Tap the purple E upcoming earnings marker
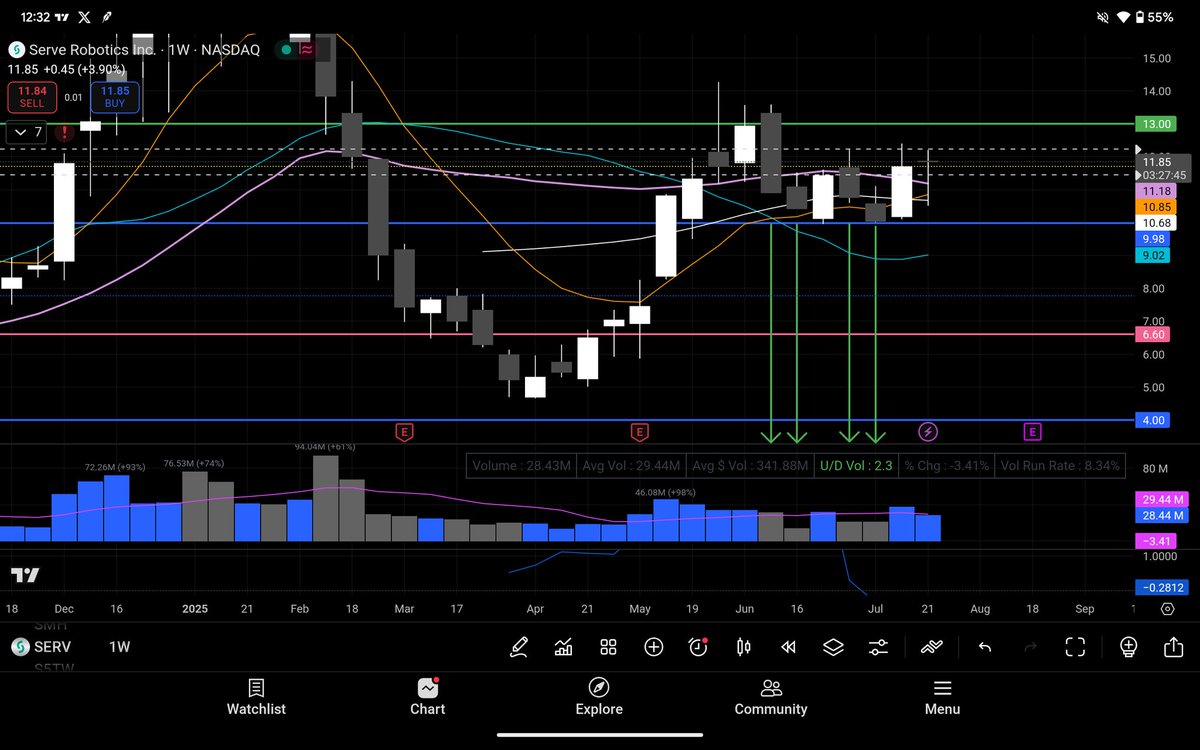1200x750 pixels. [x=1032, y=432]
